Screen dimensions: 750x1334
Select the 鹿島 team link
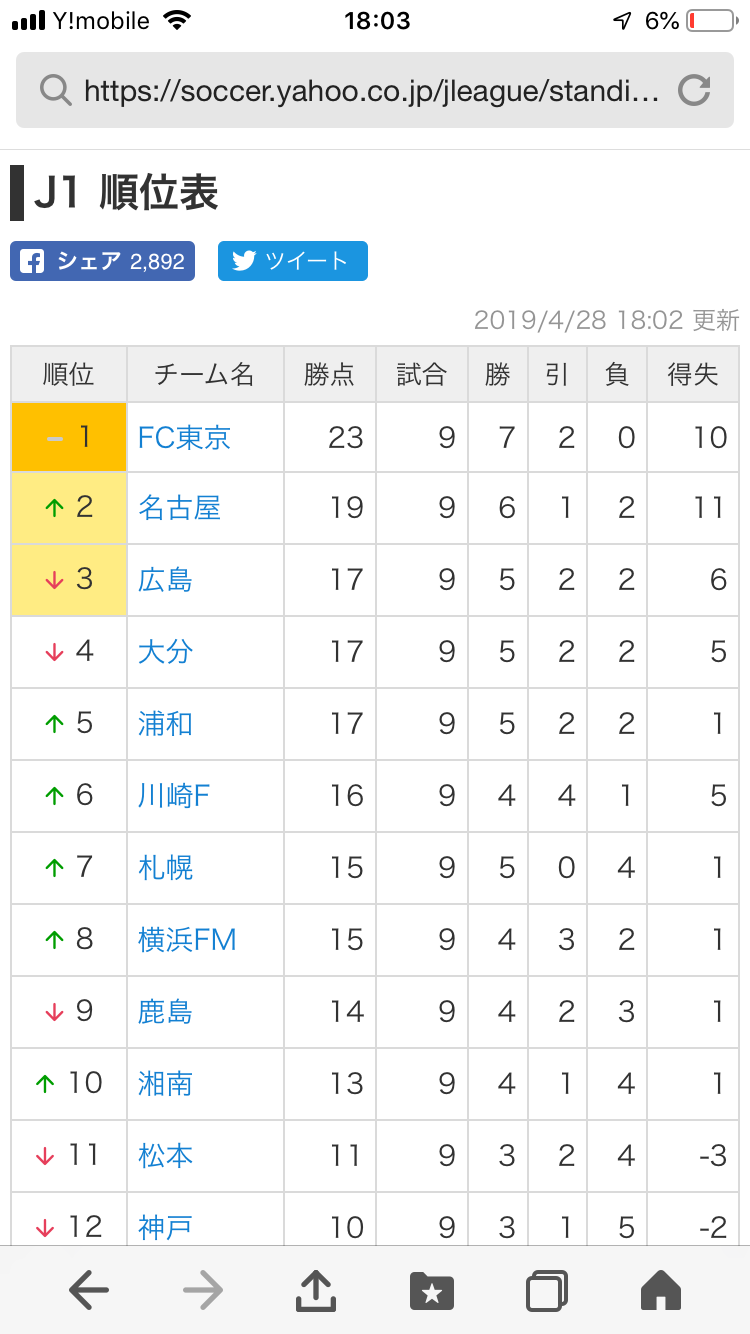(x=165, y=1011)
